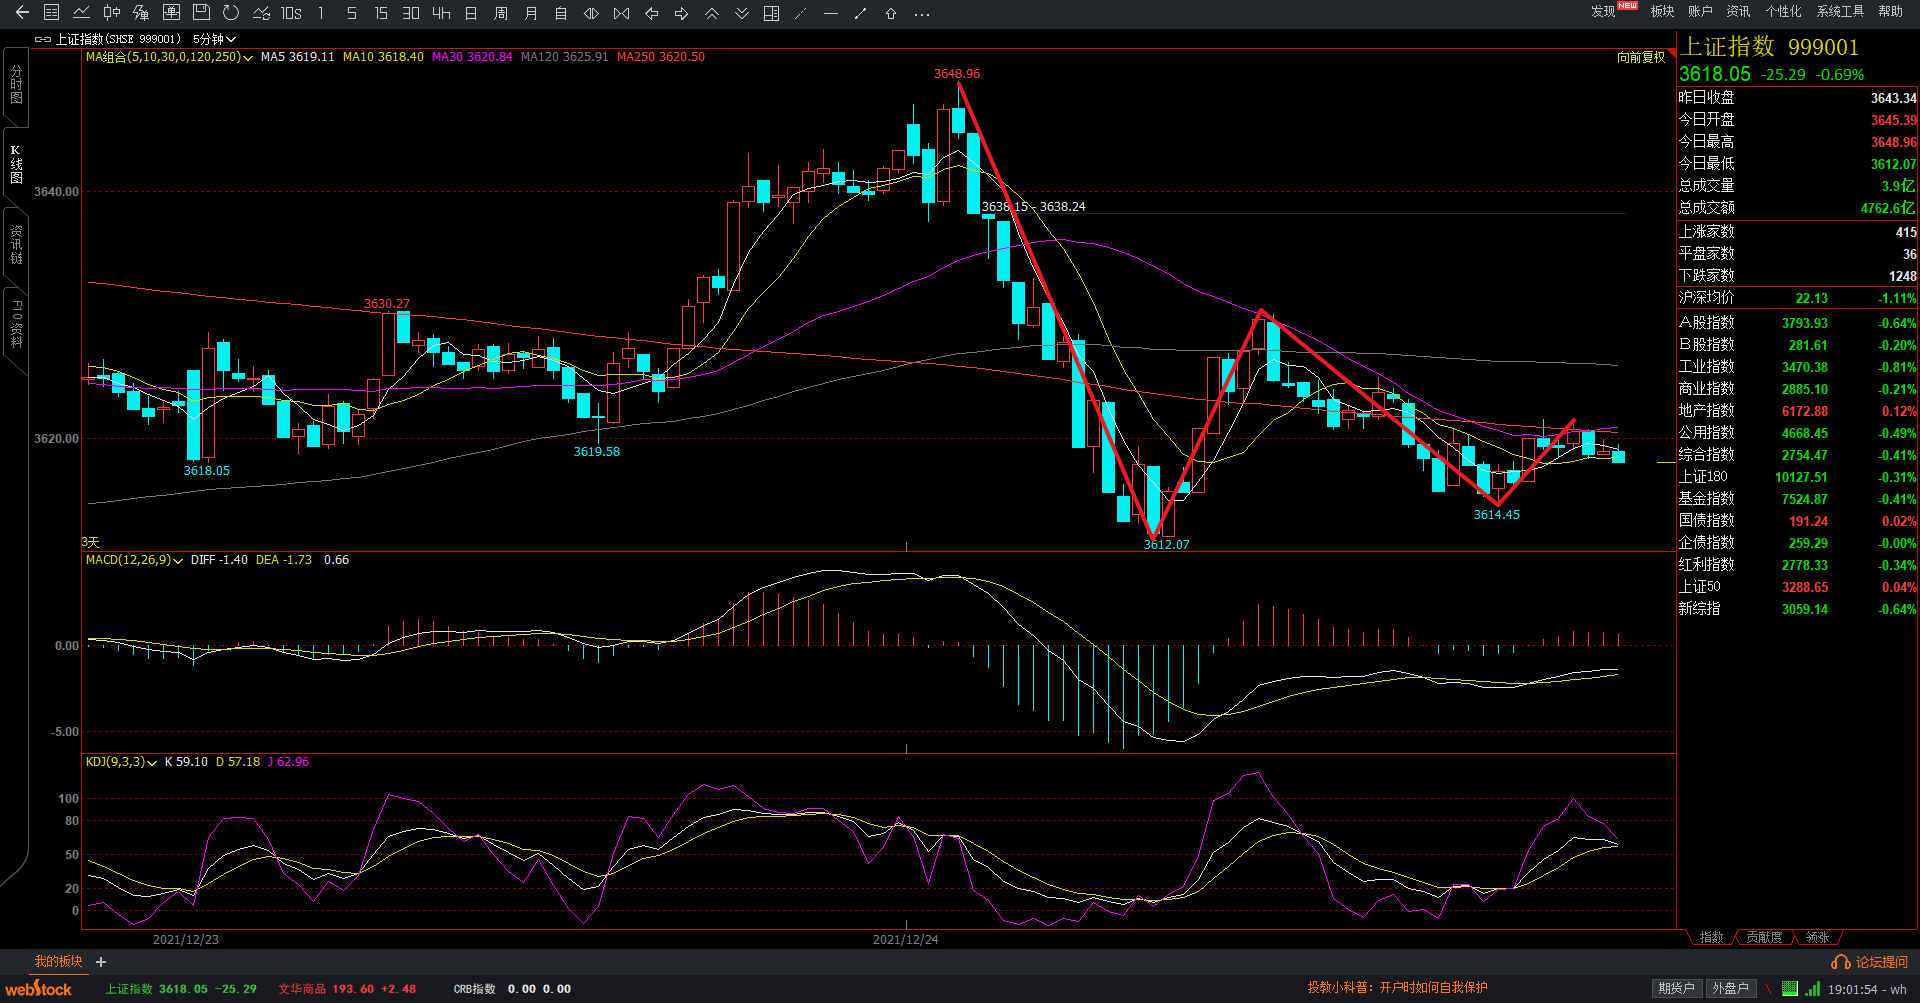Screen dimensions: 1920x1003
Task: Switch to 15-minute K-line period
Action: pyautogui.click(x=381, y=13)
